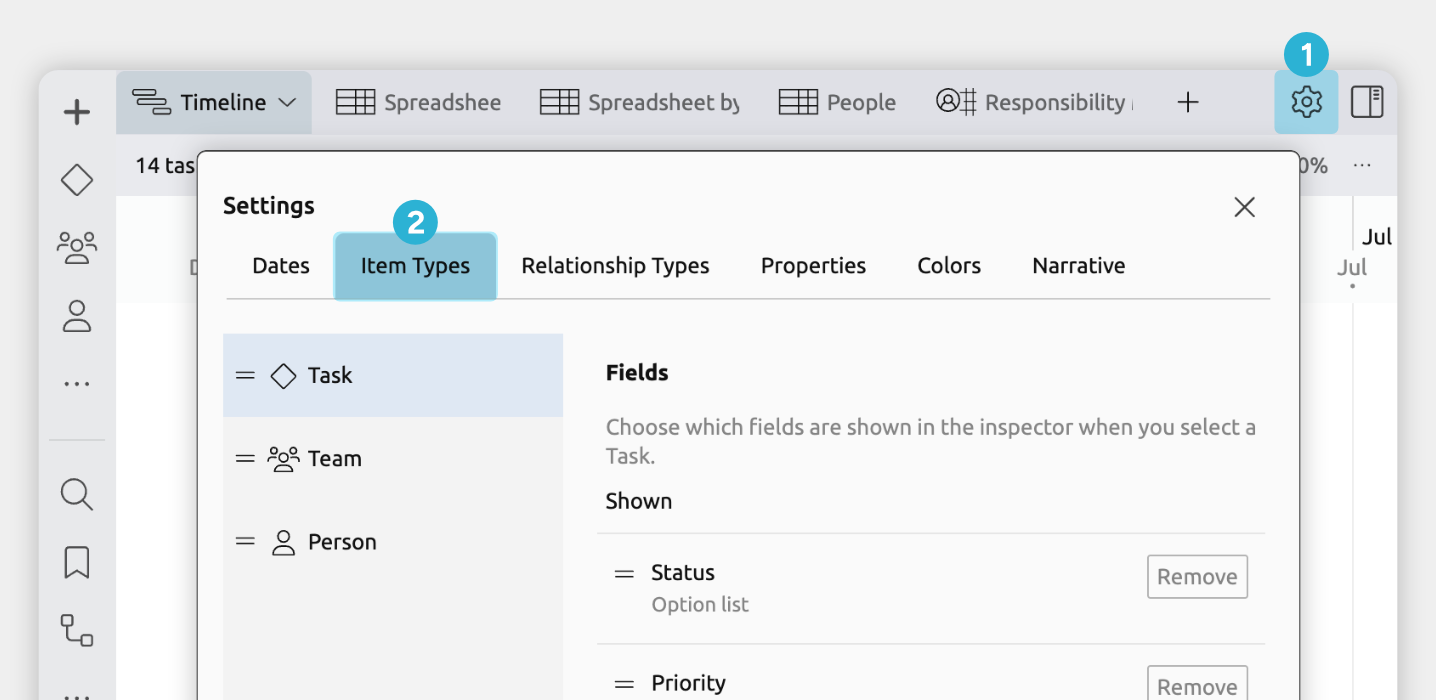Open the settings gear icon
The height and width of the screenshot is (700, 1436).
pos(1306,102)
